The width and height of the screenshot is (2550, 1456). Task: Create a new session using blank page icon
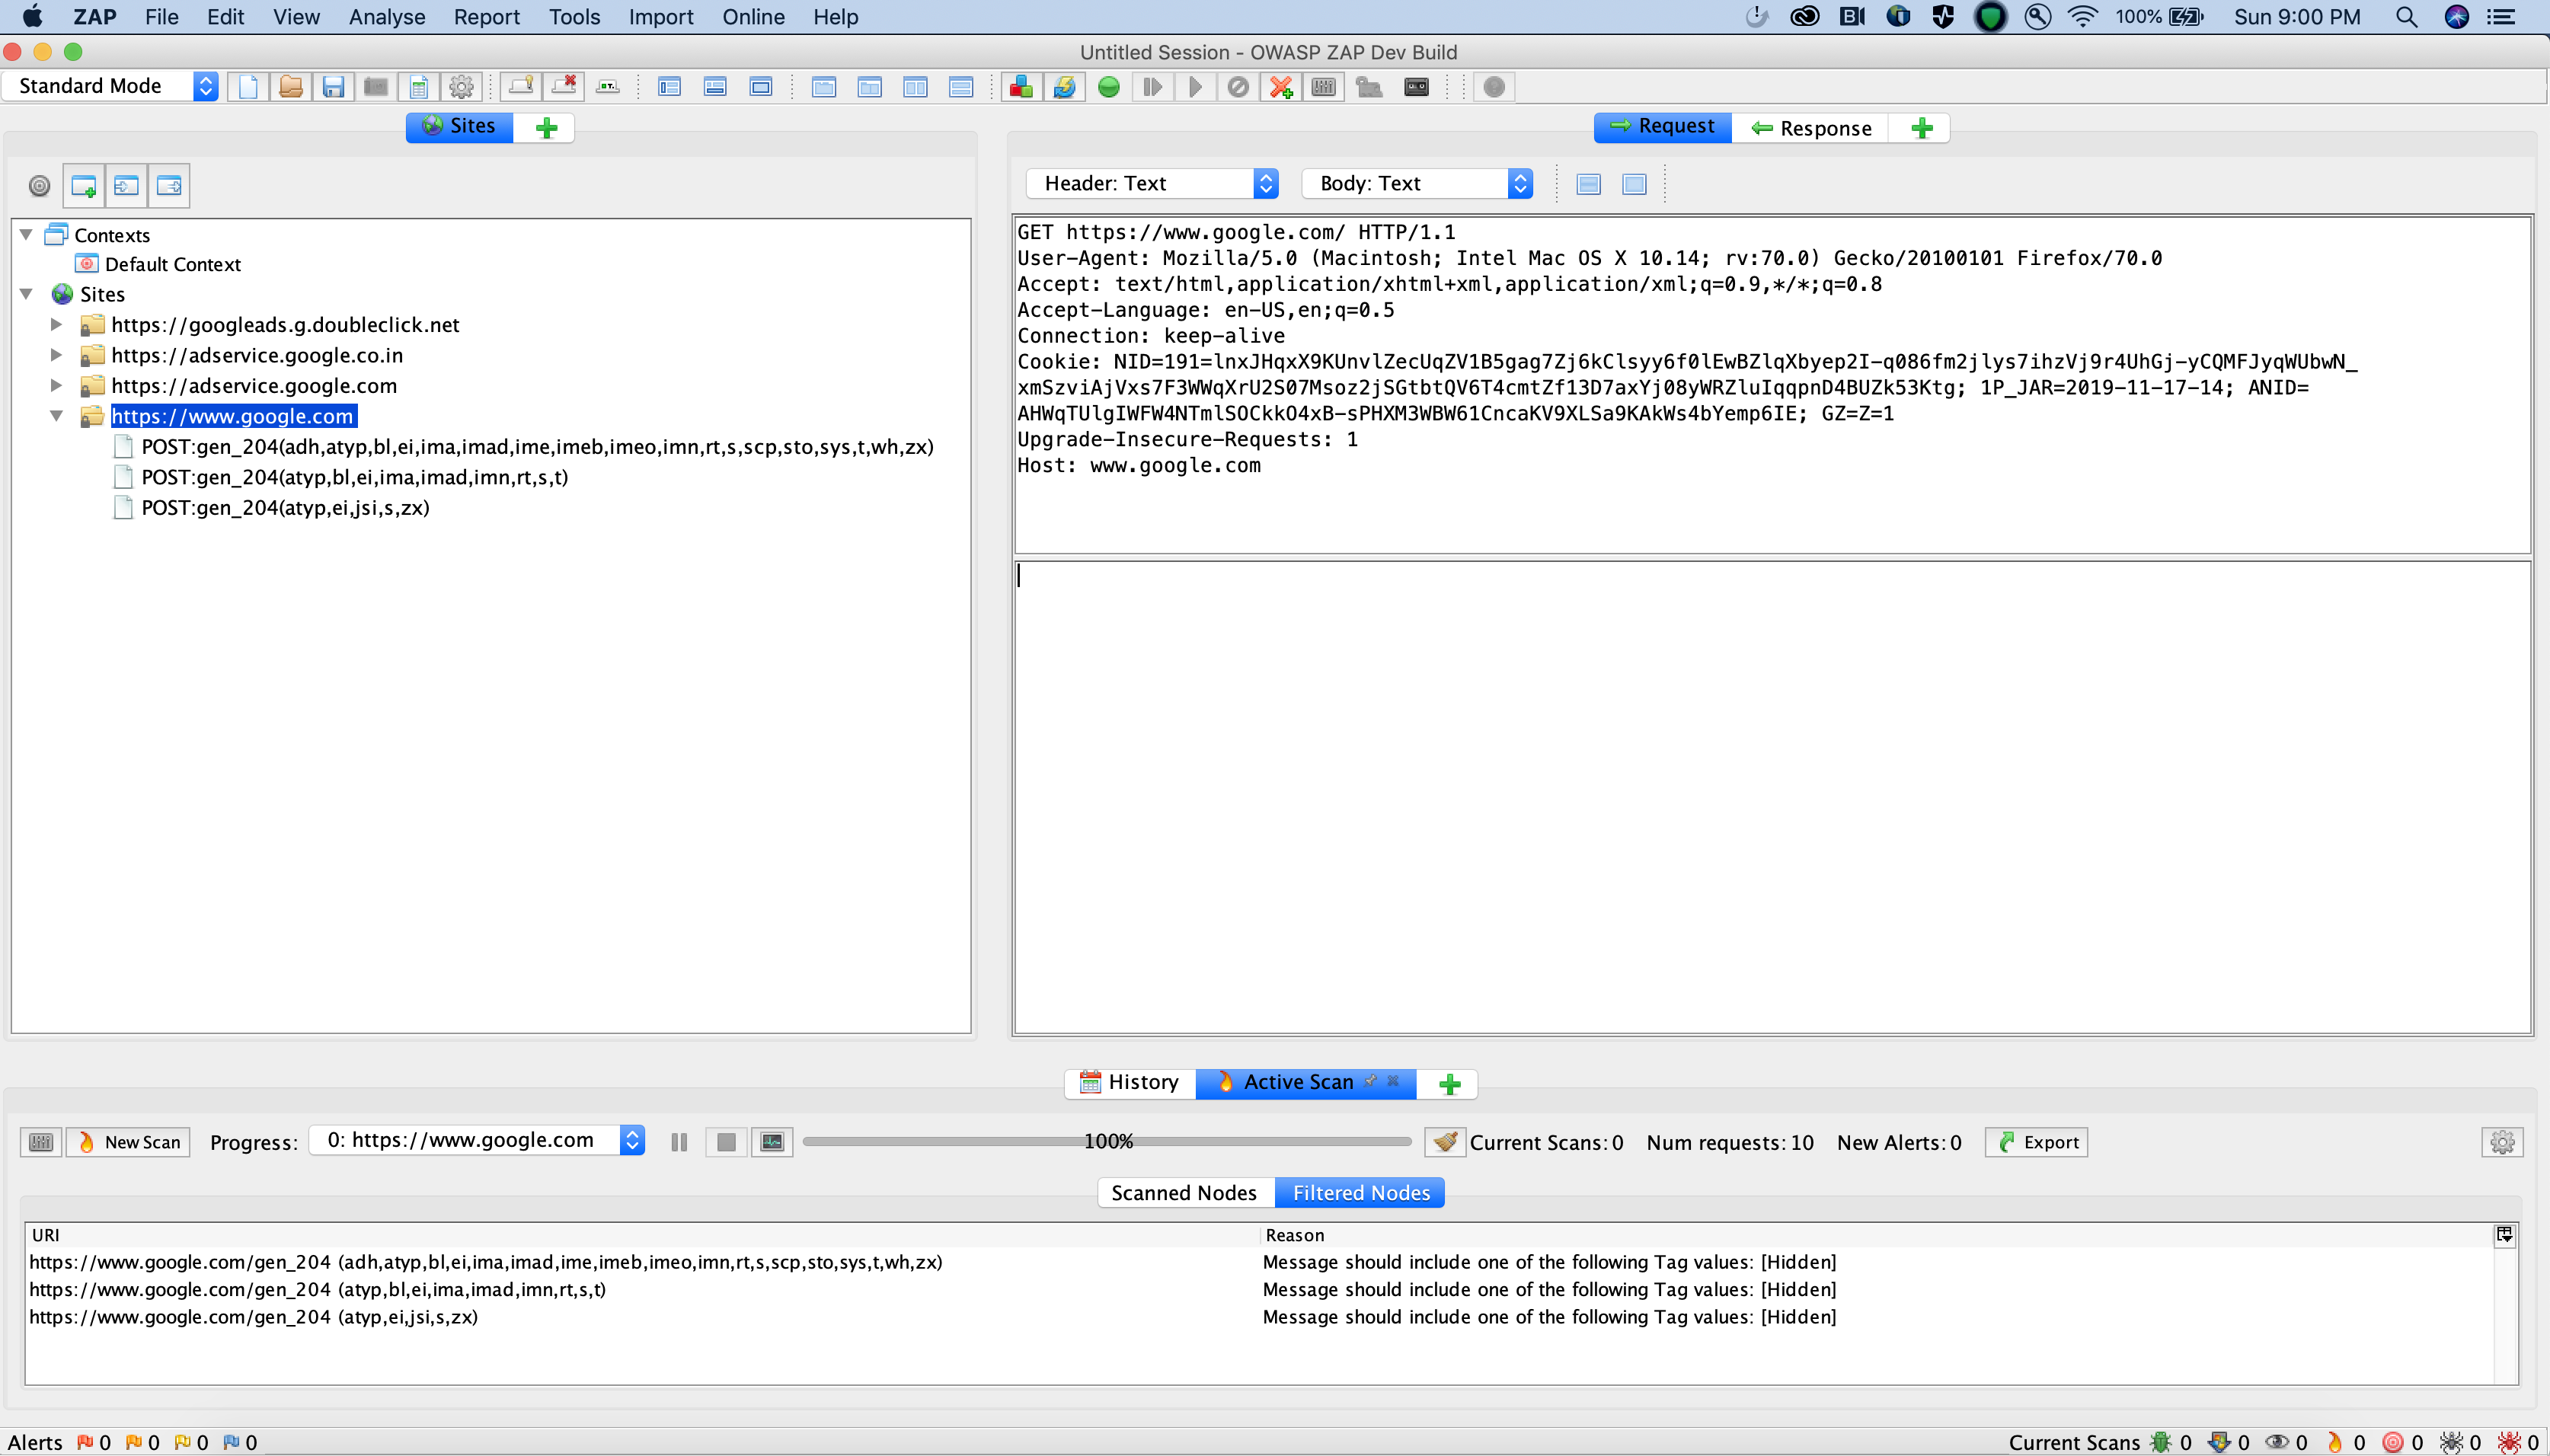pos(247,87)
